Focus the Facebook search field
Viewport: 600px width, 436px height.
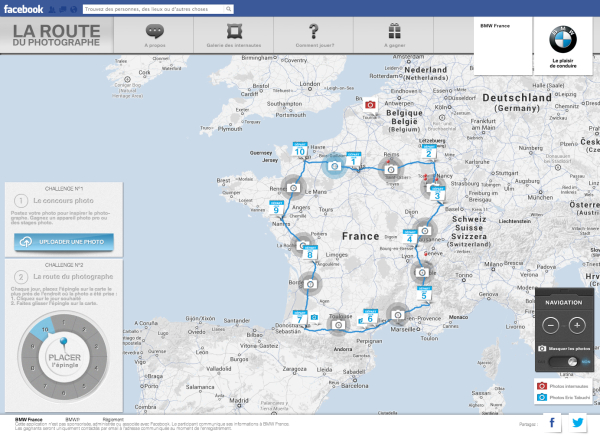coord(154,9)
